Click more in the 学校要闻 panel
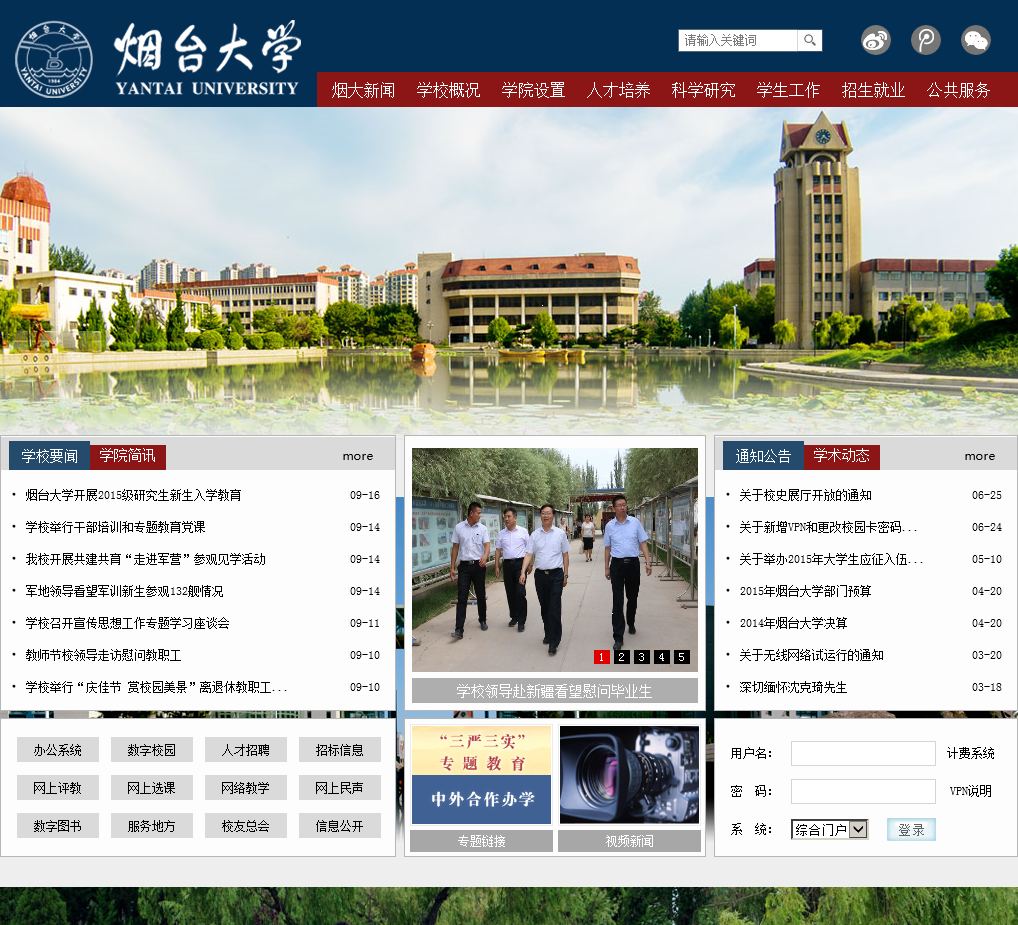Screen dimensions: 1018x925 point(358,456)
